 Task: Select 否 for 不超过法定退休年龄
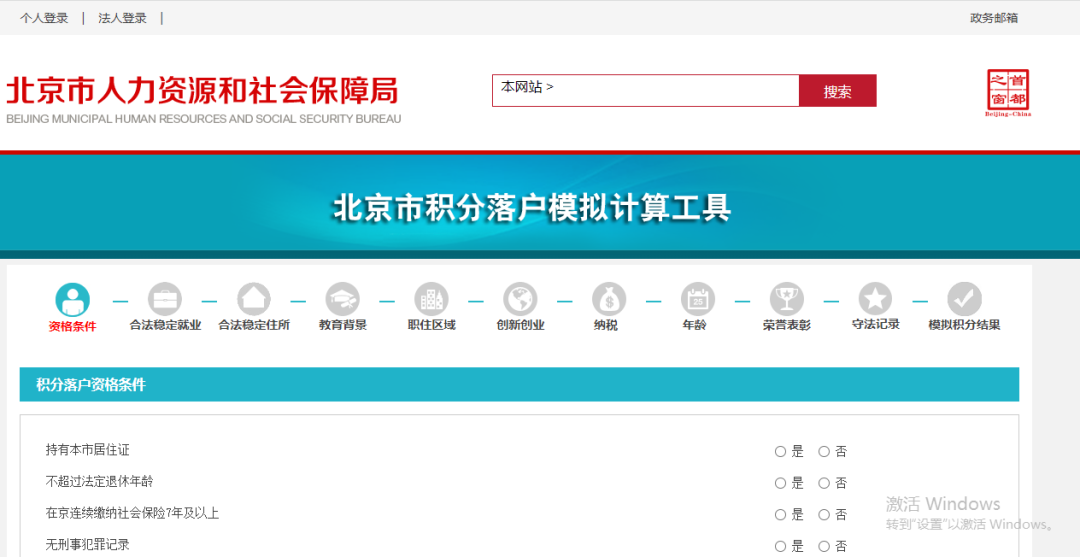pos(824,483)
